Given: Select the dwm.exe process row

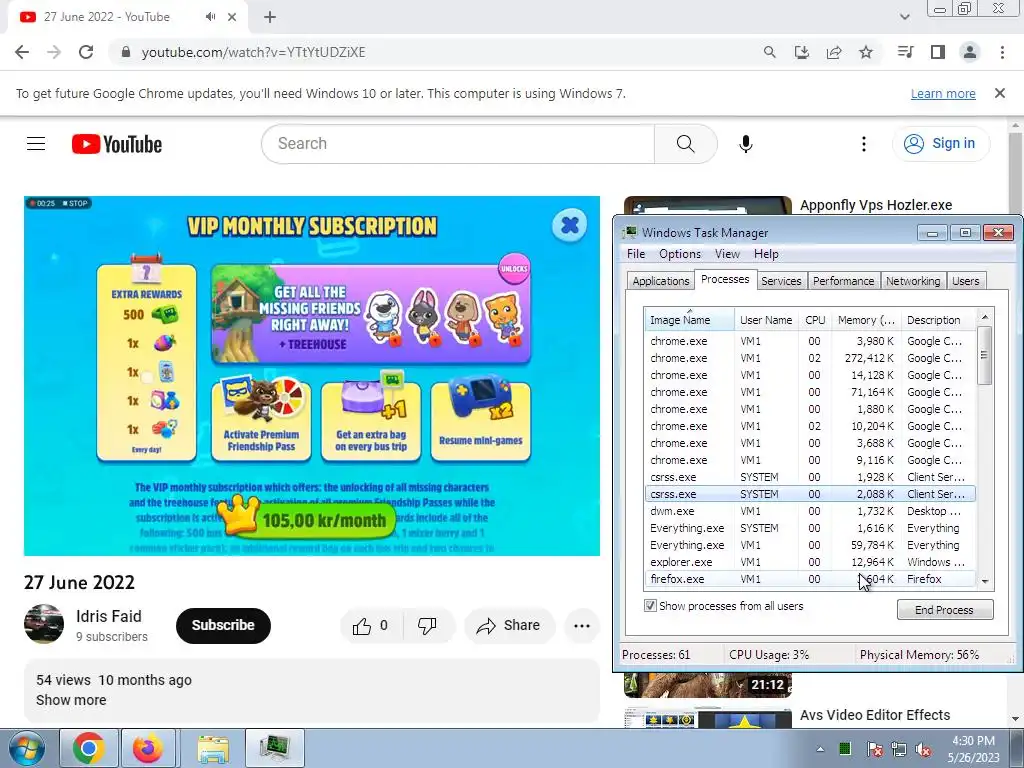Looking at the screenshot, I should (x=810, y=511).
